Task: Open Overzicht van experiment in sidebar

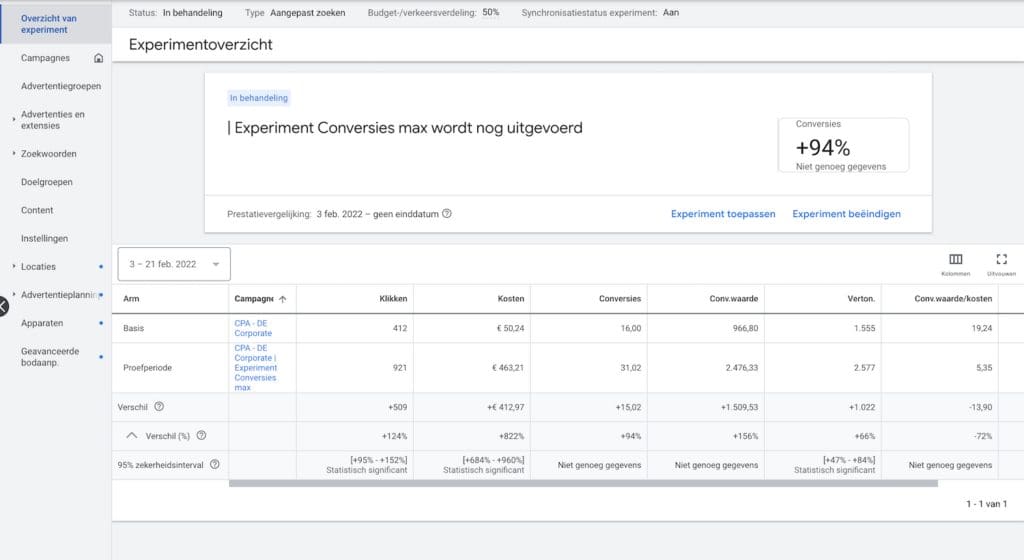Action: pos(48,24)
